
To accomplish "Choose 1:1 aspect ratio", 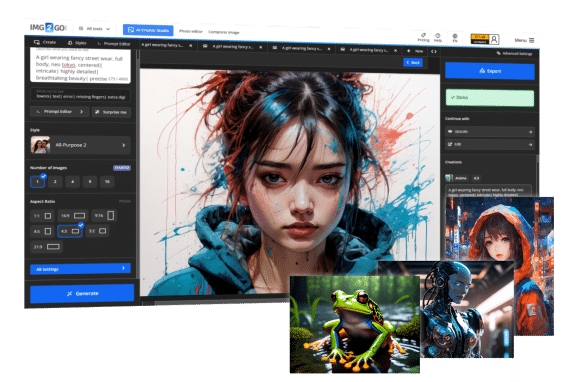I will point(43,216).
